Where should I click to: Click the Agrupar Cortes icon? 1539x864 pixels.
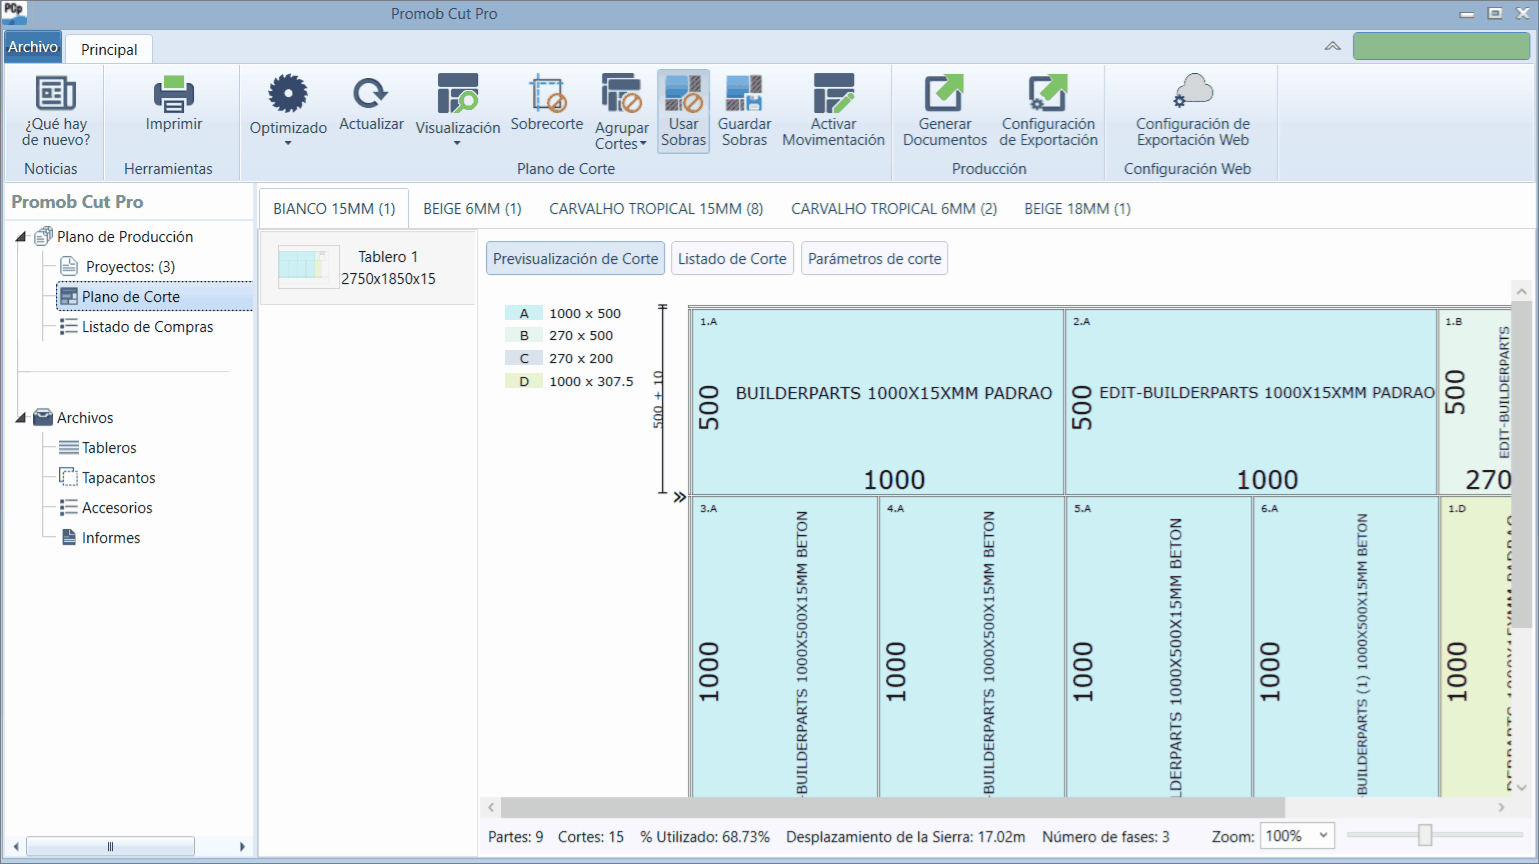pyautogui.click(x=621, y=94)
